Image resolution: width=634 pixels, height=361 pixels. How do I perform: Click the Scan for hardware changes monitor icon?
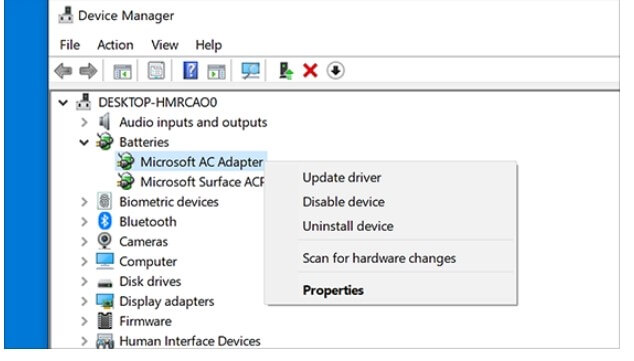click(250, 71)
